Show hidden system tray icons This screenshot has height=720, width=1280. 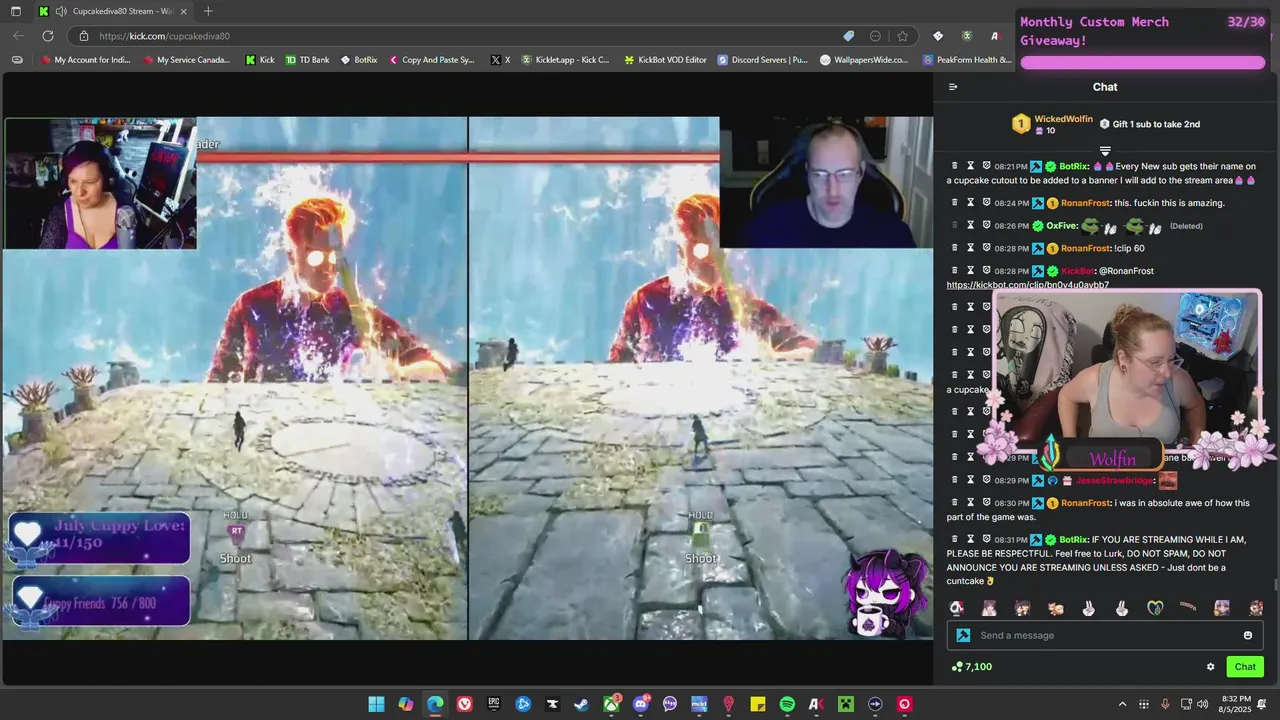pos(1122,704)
